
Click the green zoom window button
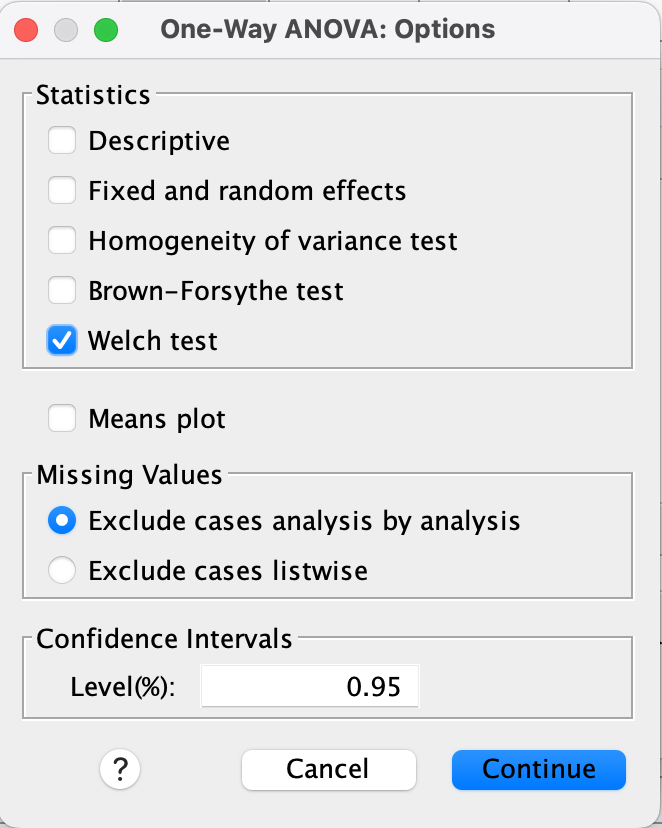pos(105,28)
